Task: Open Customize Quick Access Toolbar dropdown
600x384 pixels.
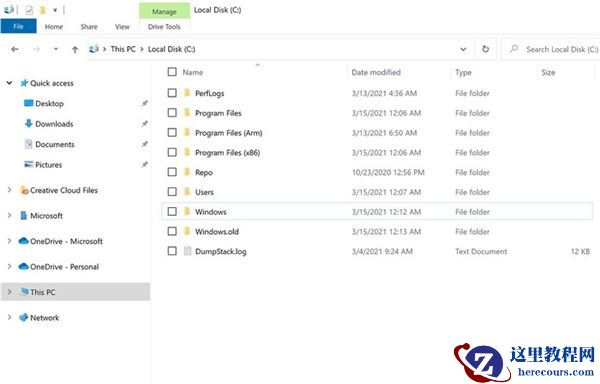Action: click(55, 10)
